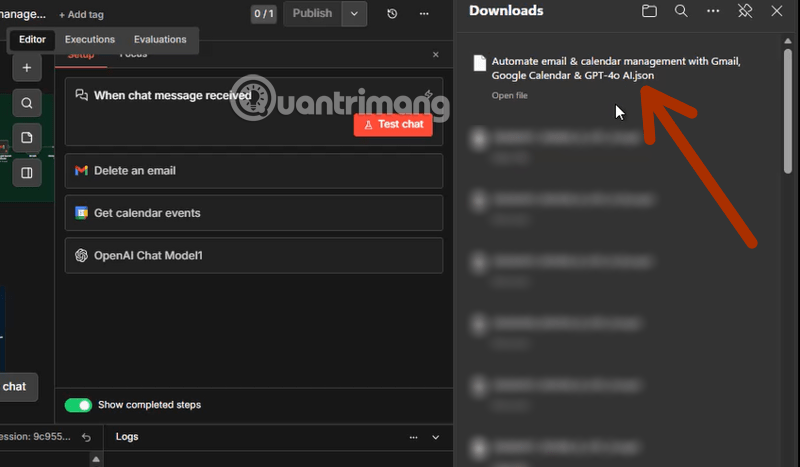The image size is (800, 467).
Task: Open file link under JSON download
Action: 509,95
